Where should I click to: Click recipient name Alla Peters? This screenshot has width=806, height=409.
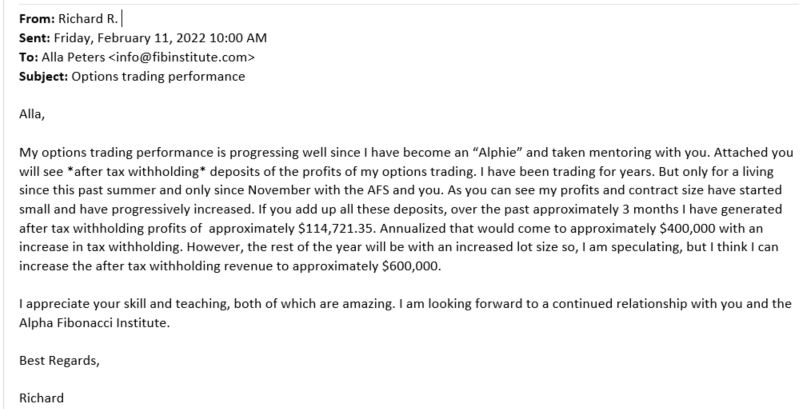[x=73, y=57]
